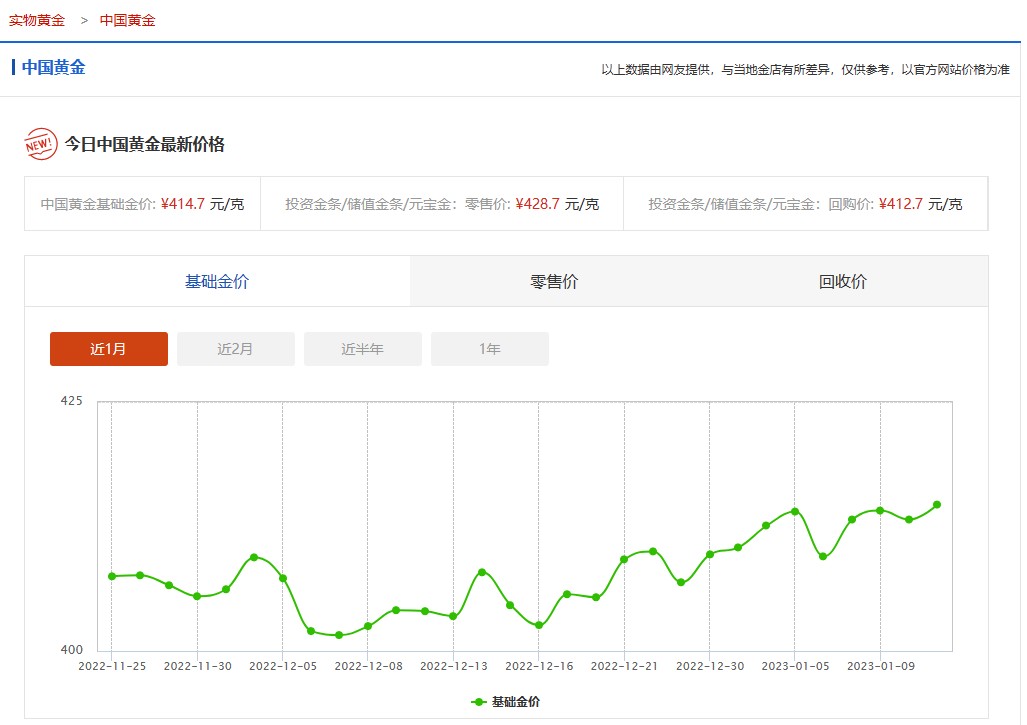The image size is (1027, 725).
Task: Click the 2023-01-09 axis label
Action: 881,666
